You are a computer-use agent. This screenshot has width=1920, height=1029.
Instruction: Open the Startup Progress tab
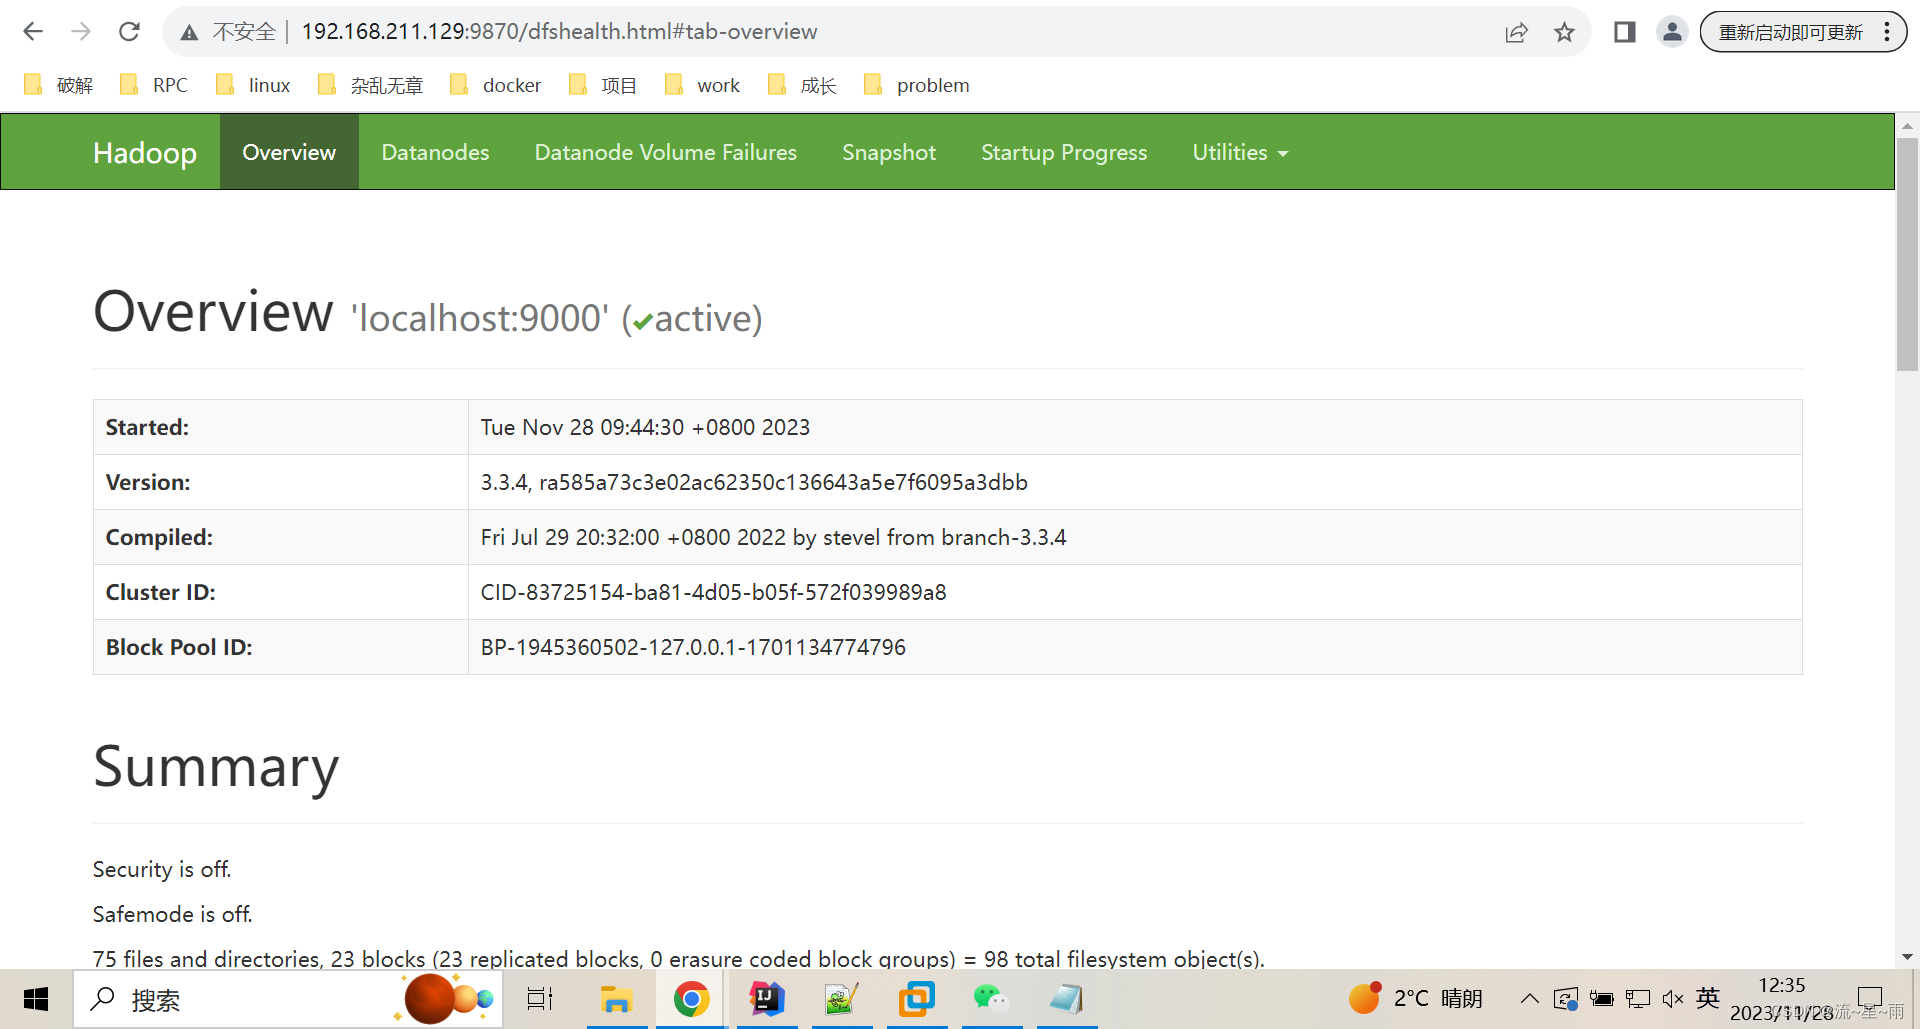point(1064,152)
